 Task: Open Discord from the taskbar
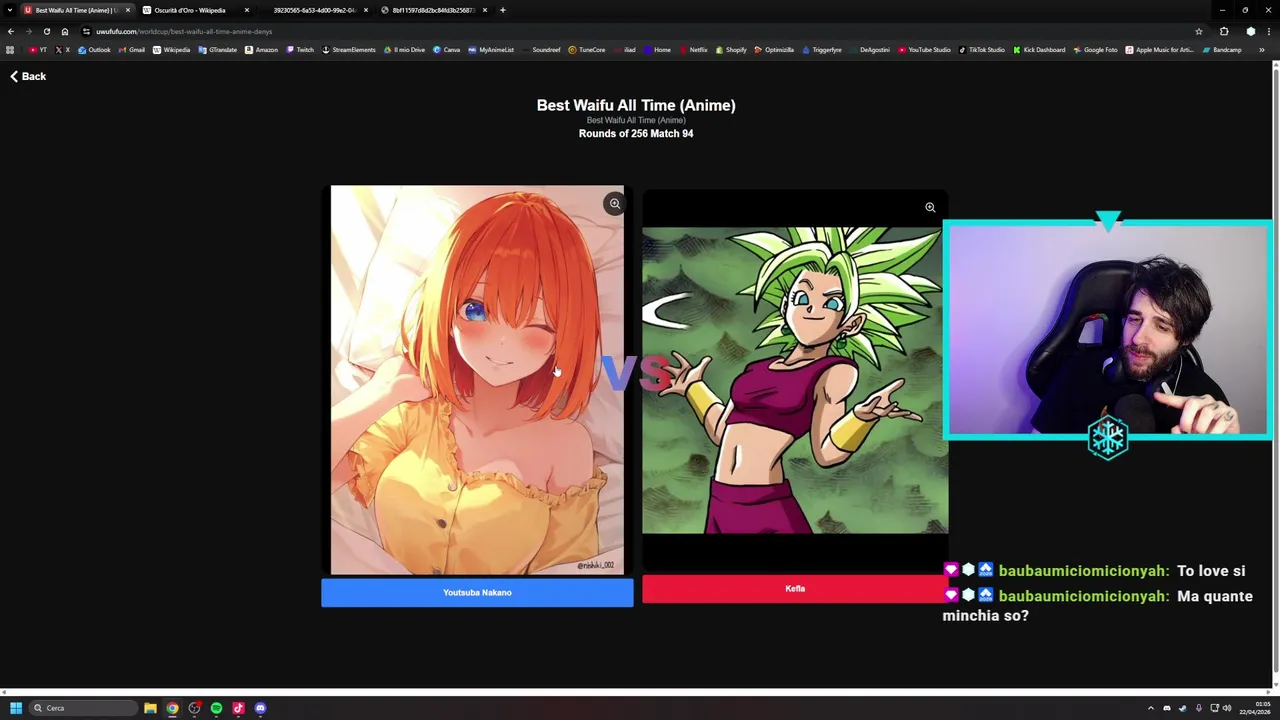[260, 708]
